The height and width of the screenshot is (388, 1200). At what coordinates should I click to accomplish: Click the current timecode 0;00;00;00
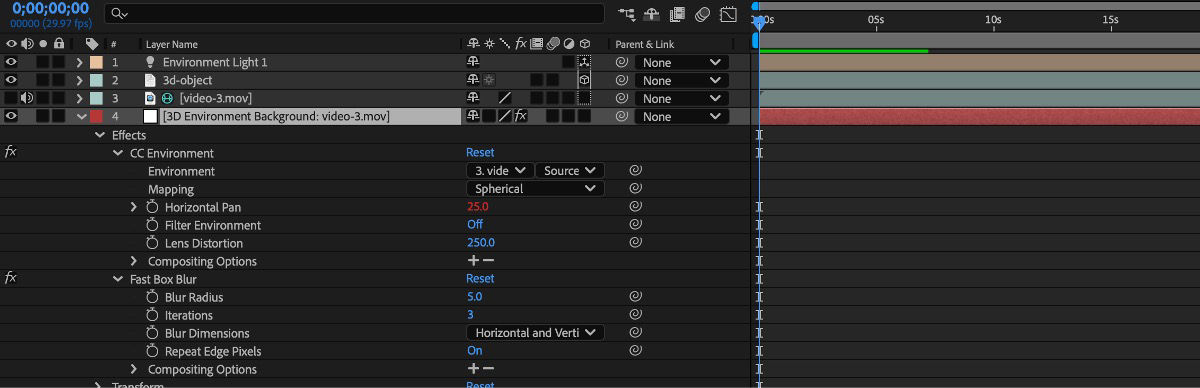coord(50,9)
